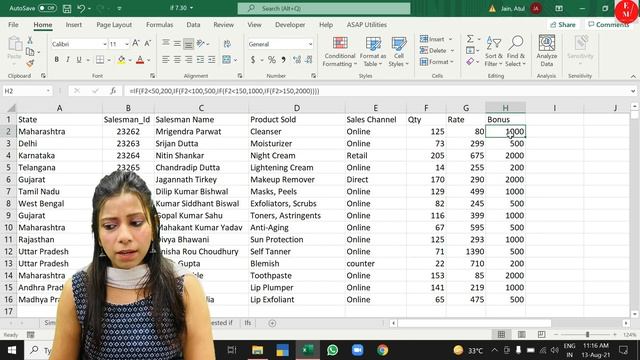The height and width of the screenshot is (360, 640).
Task: Switch to the Formulas tab
Action: pyautogui.click(x=160, y=24)
